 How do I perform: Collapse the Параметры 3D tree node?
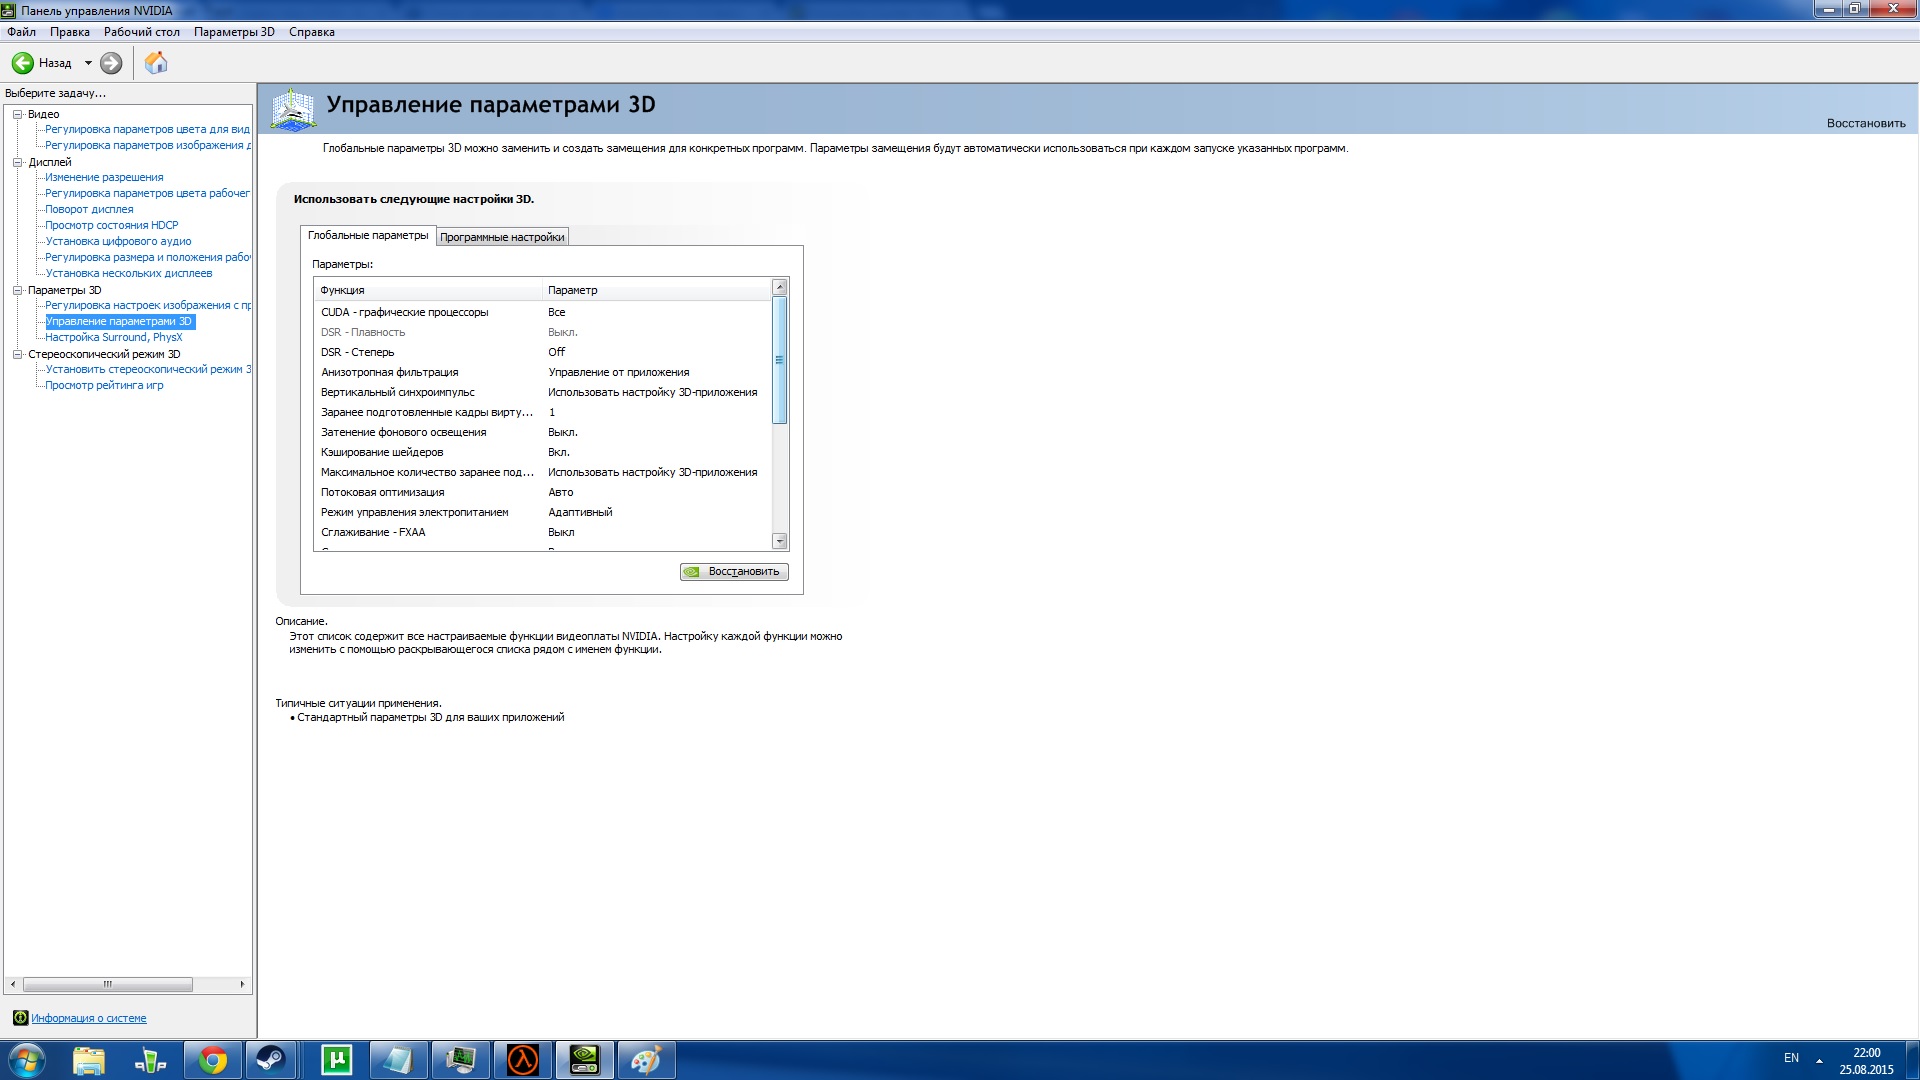(17, 290)
